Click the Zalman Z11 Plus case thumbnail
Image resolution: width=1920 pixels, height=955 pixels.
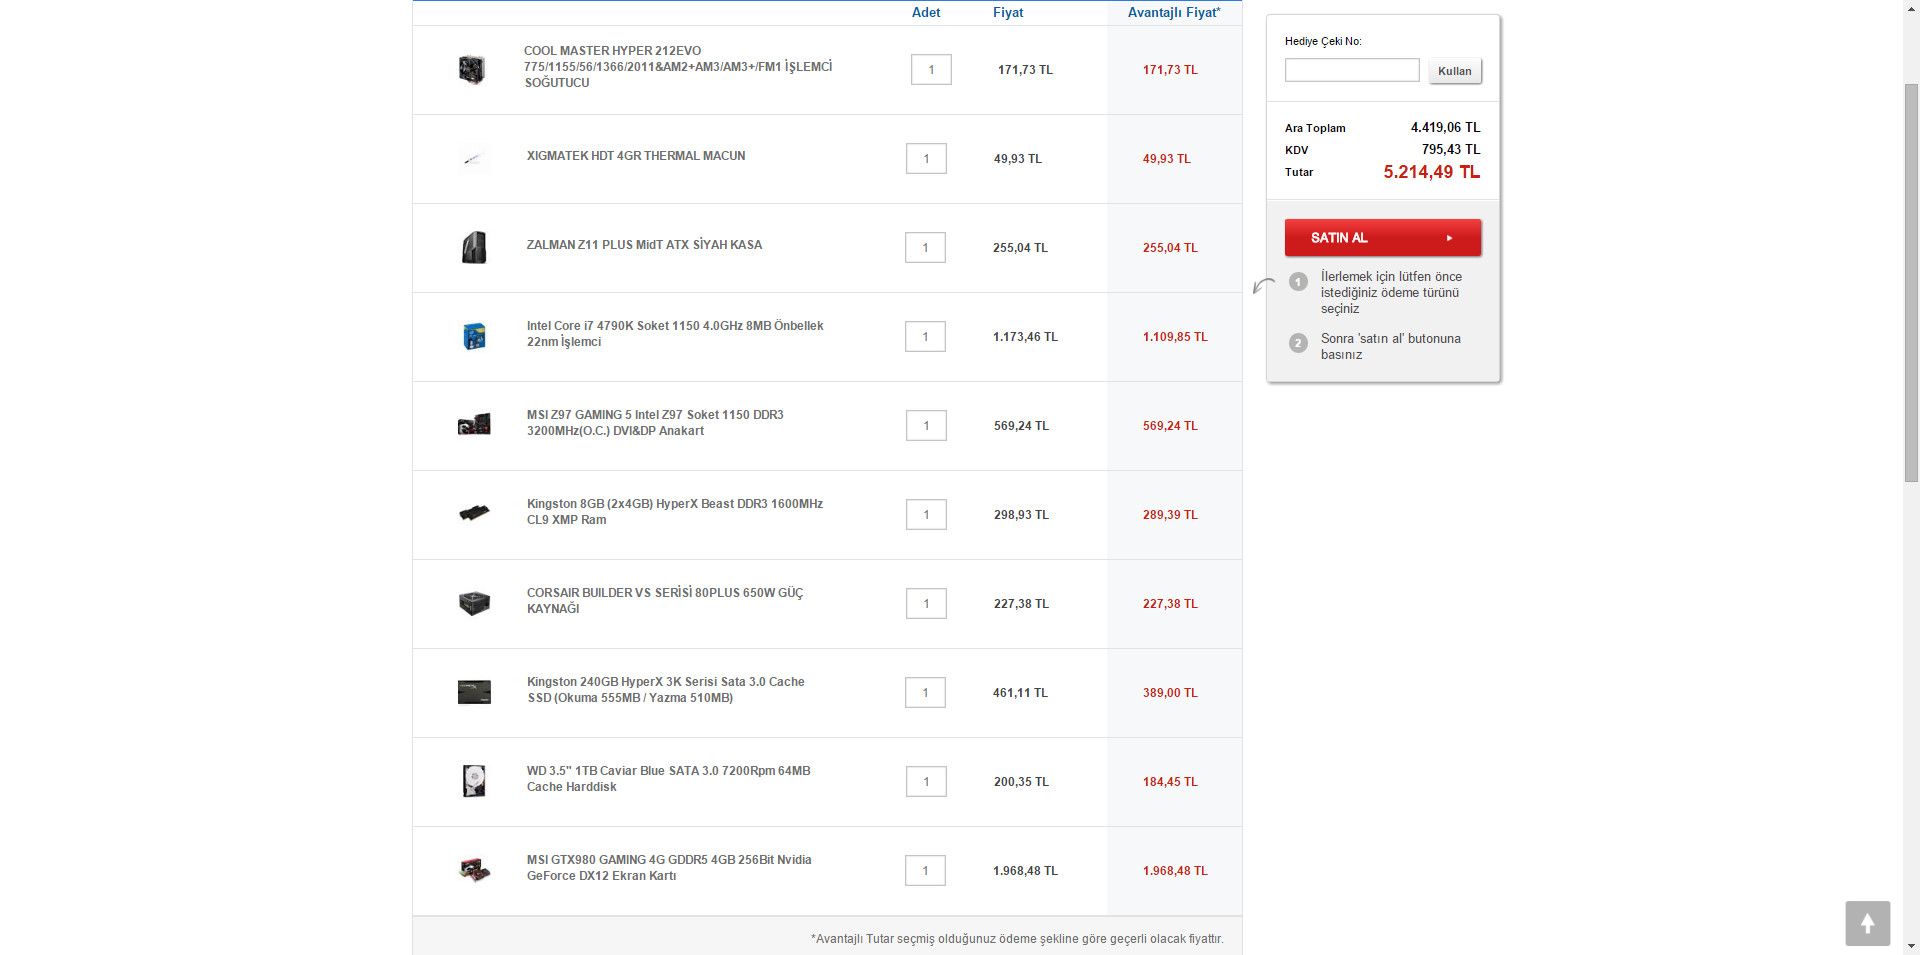pyautogui.click(x=474, y=247)
